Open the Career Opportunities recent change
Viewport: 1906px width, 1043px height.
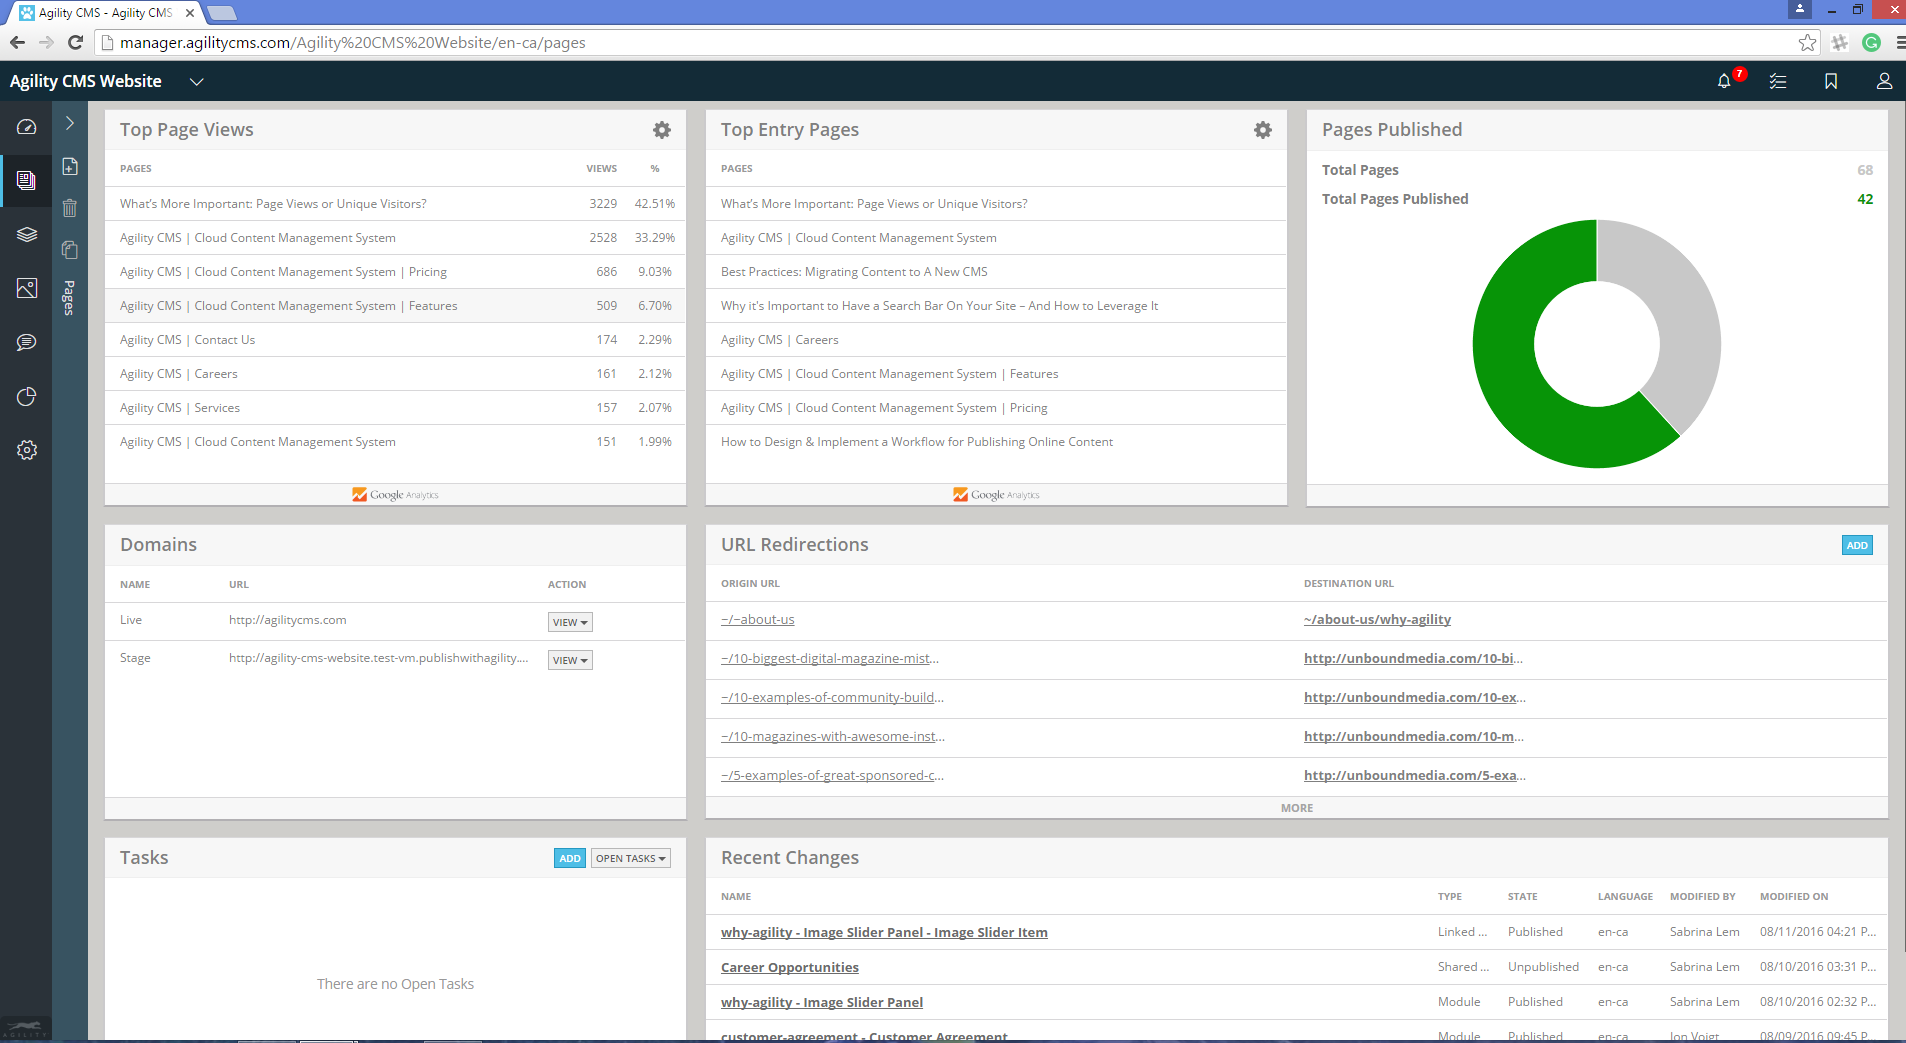(790, 967)
